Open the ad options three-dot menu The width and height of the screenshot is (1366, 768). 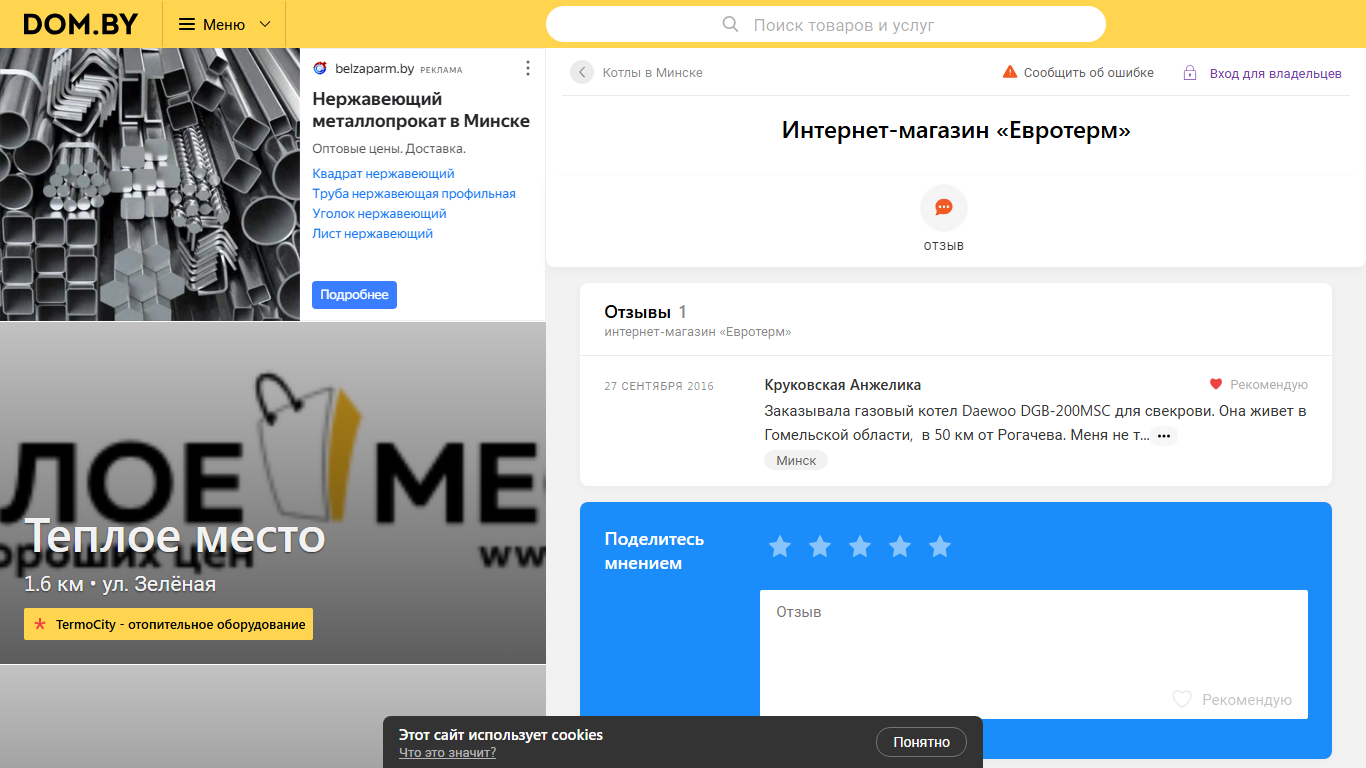click(528, 69)
